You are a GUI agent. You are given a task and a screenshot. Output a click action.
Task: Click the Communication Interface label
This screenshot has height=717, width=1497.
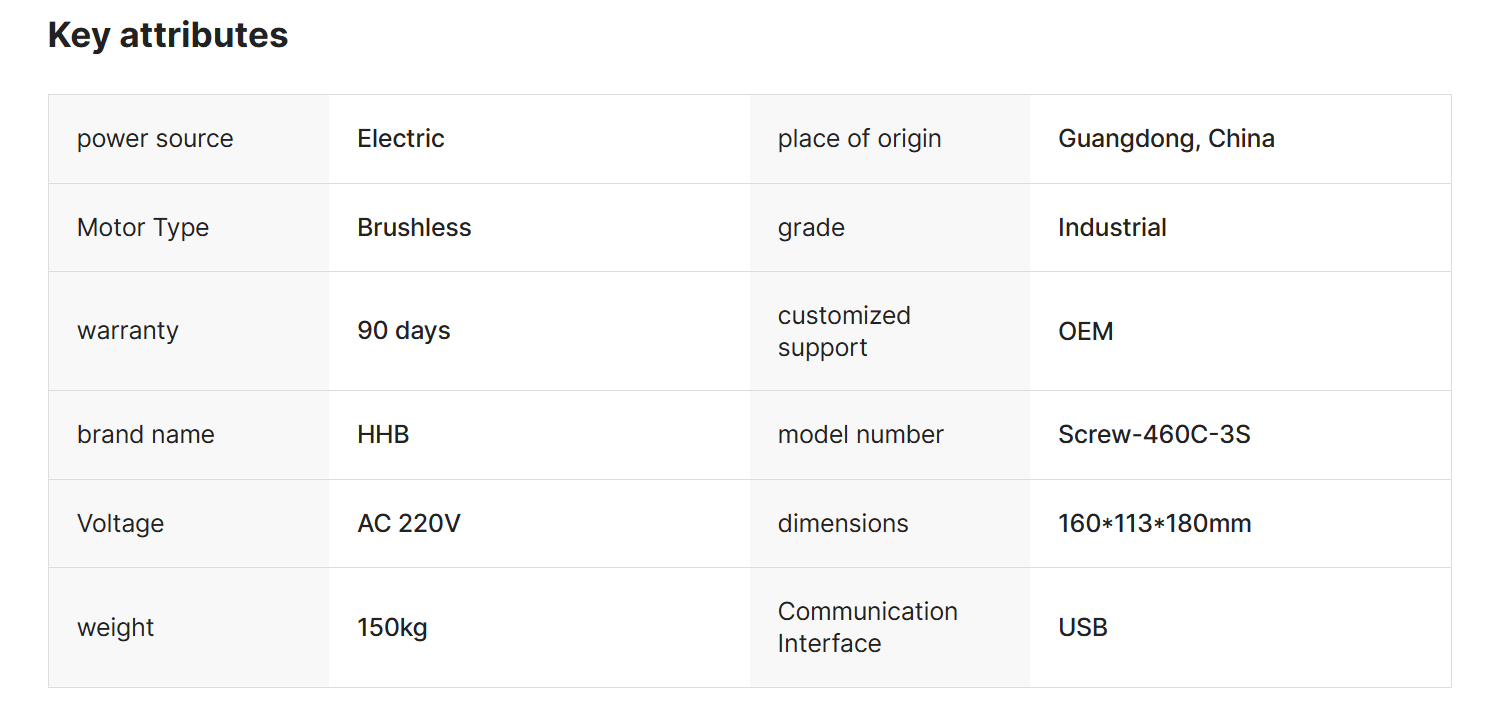click(867, 627)
